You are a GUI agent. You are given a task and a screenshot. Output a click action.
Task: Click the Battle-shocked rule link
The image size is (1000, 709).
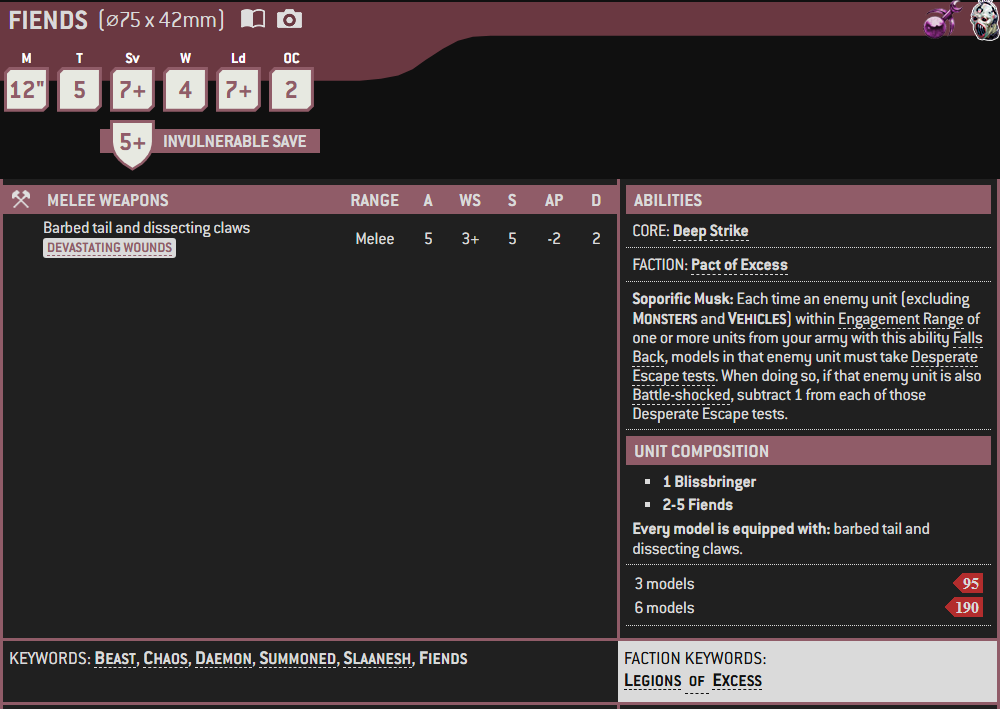coord(681,395)
